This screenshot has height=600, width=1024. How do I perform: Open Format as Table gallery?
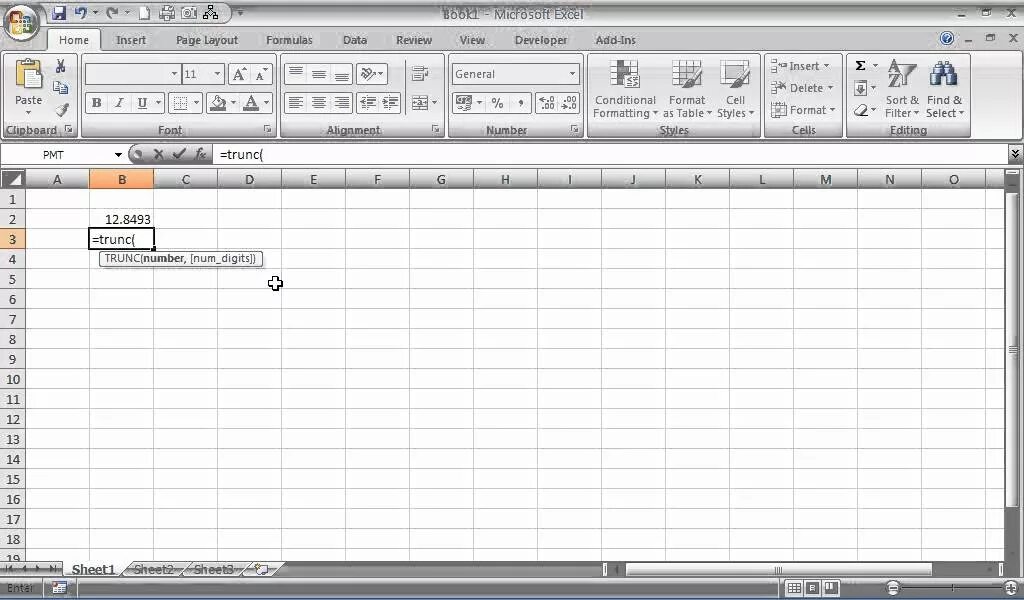[687, 89]
